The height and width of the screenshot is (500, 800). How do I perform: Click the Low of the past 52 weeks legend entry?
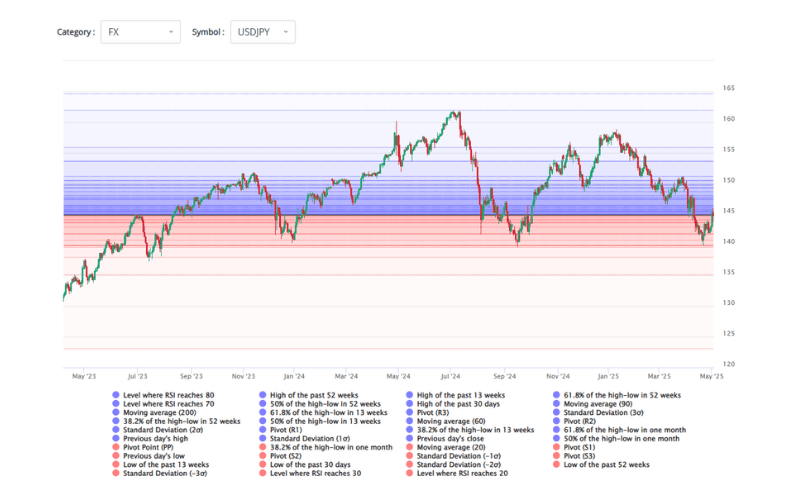click(602, 464)
